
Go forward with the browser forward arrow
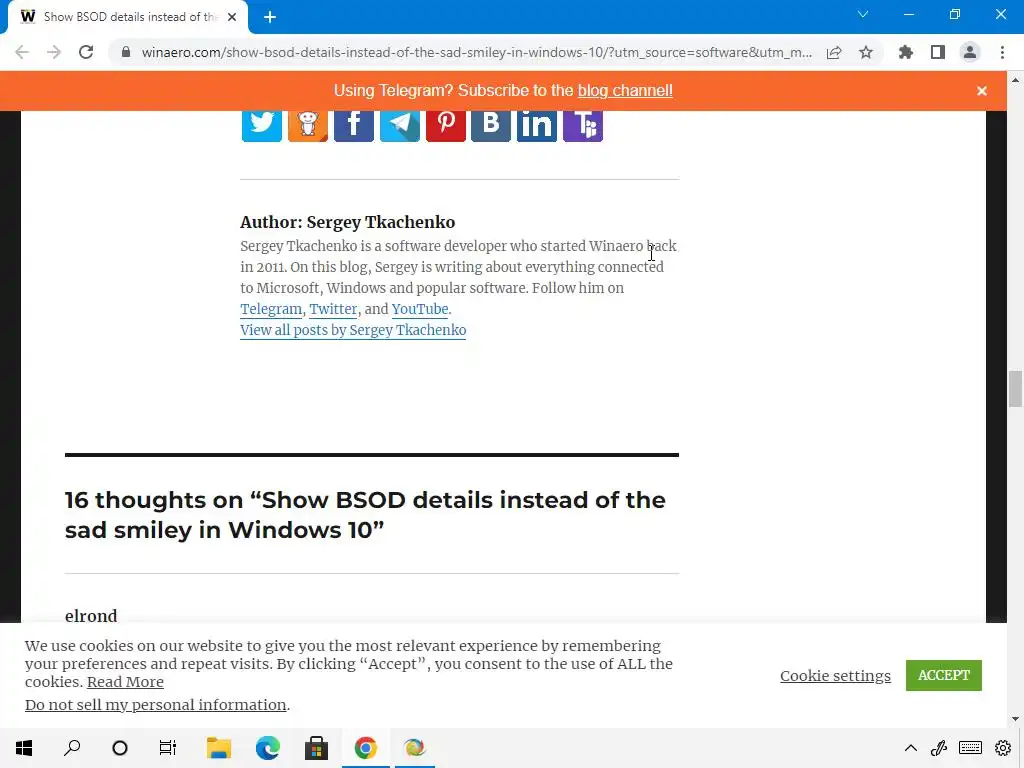pyautogui.click(x=54, y=52)
